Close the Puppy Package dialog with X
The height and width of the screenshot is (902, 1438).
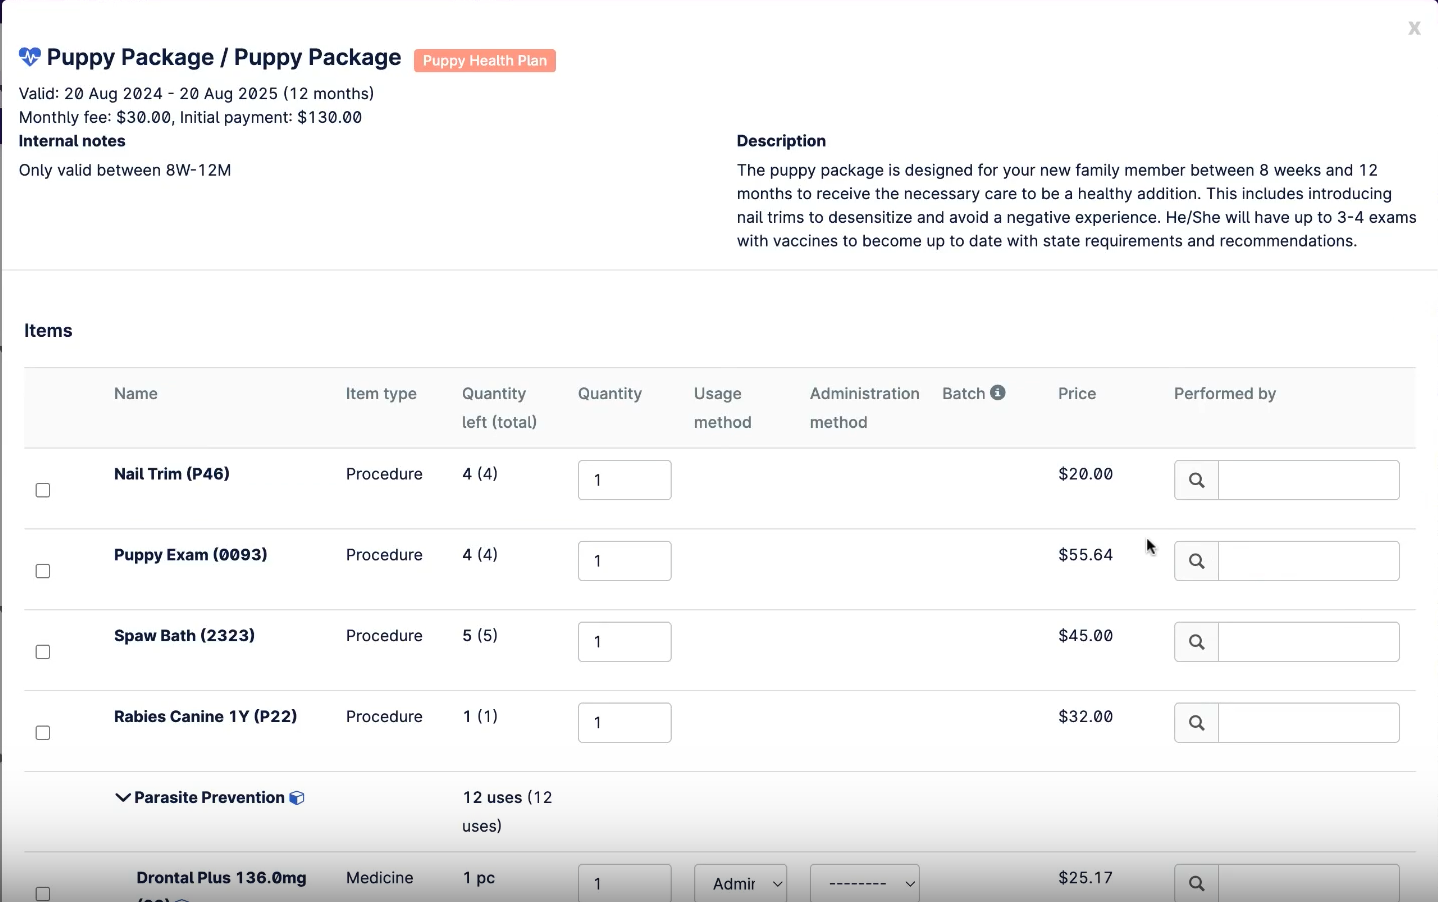click(1414, 28)
